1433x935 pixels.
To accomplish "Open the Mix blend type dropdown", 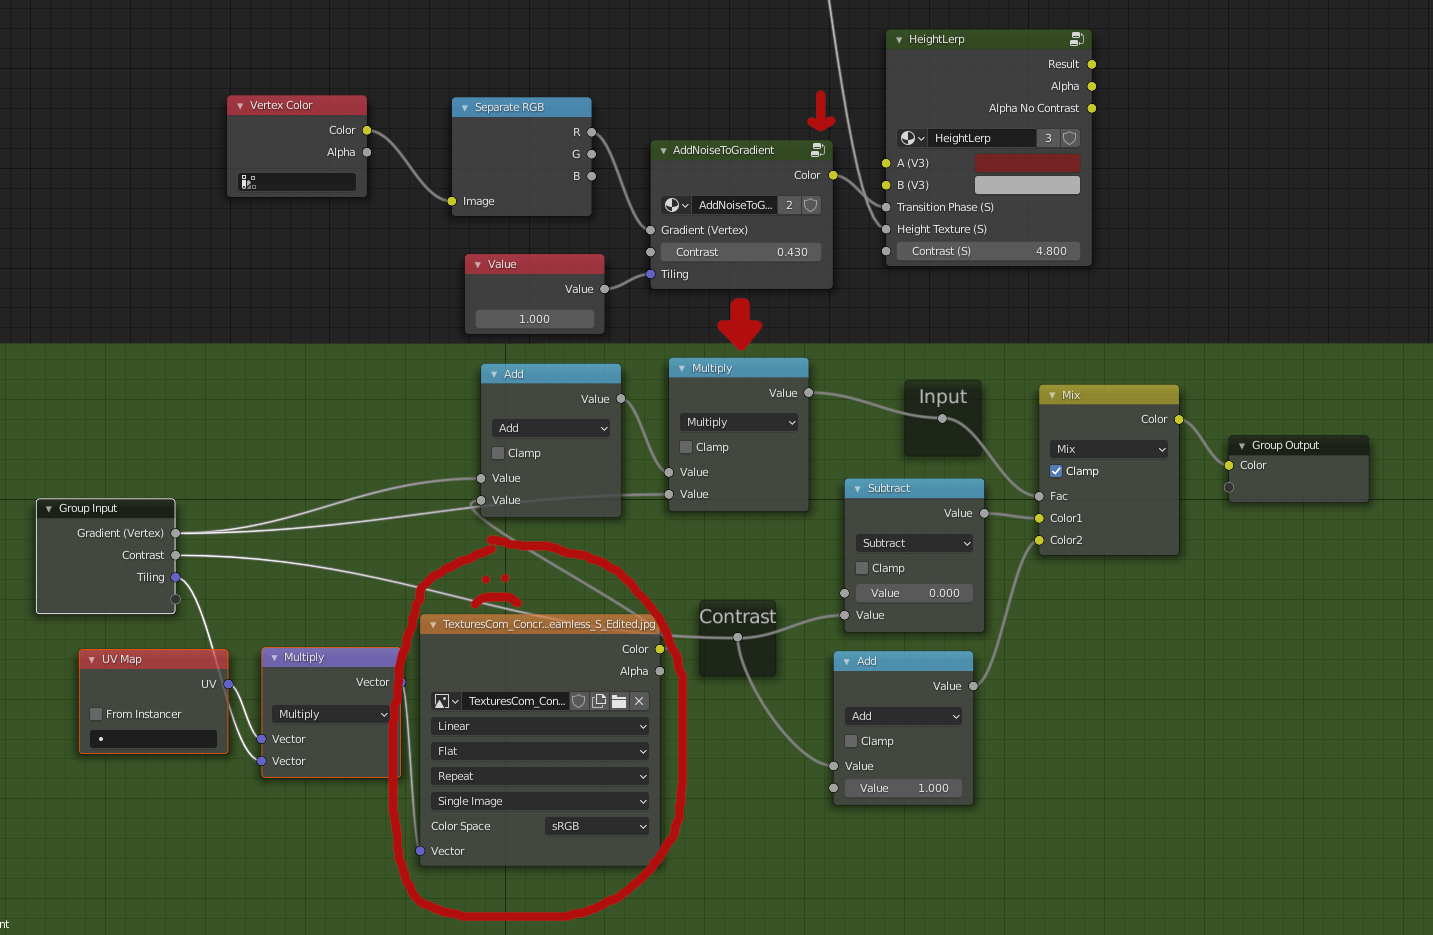I will coord(1109,449).
